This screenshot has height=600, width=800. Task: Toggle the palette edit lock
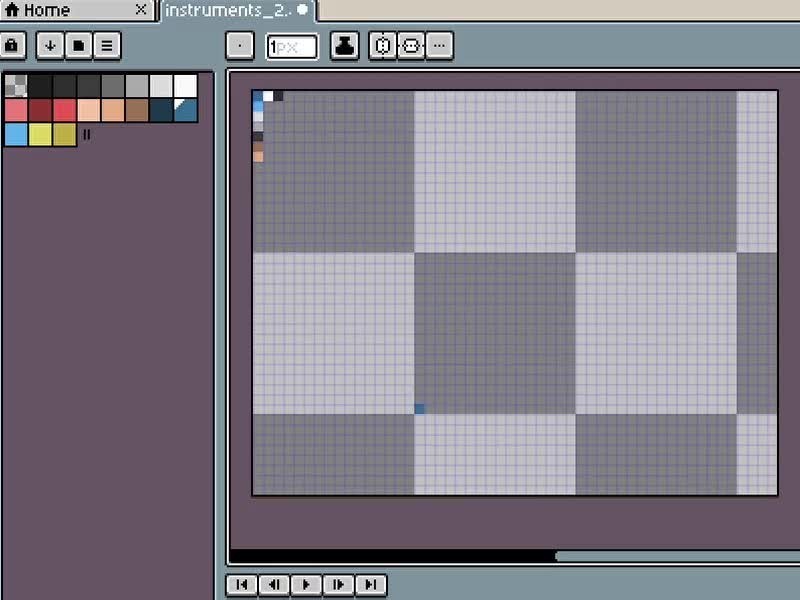click(x=12, y=46)
